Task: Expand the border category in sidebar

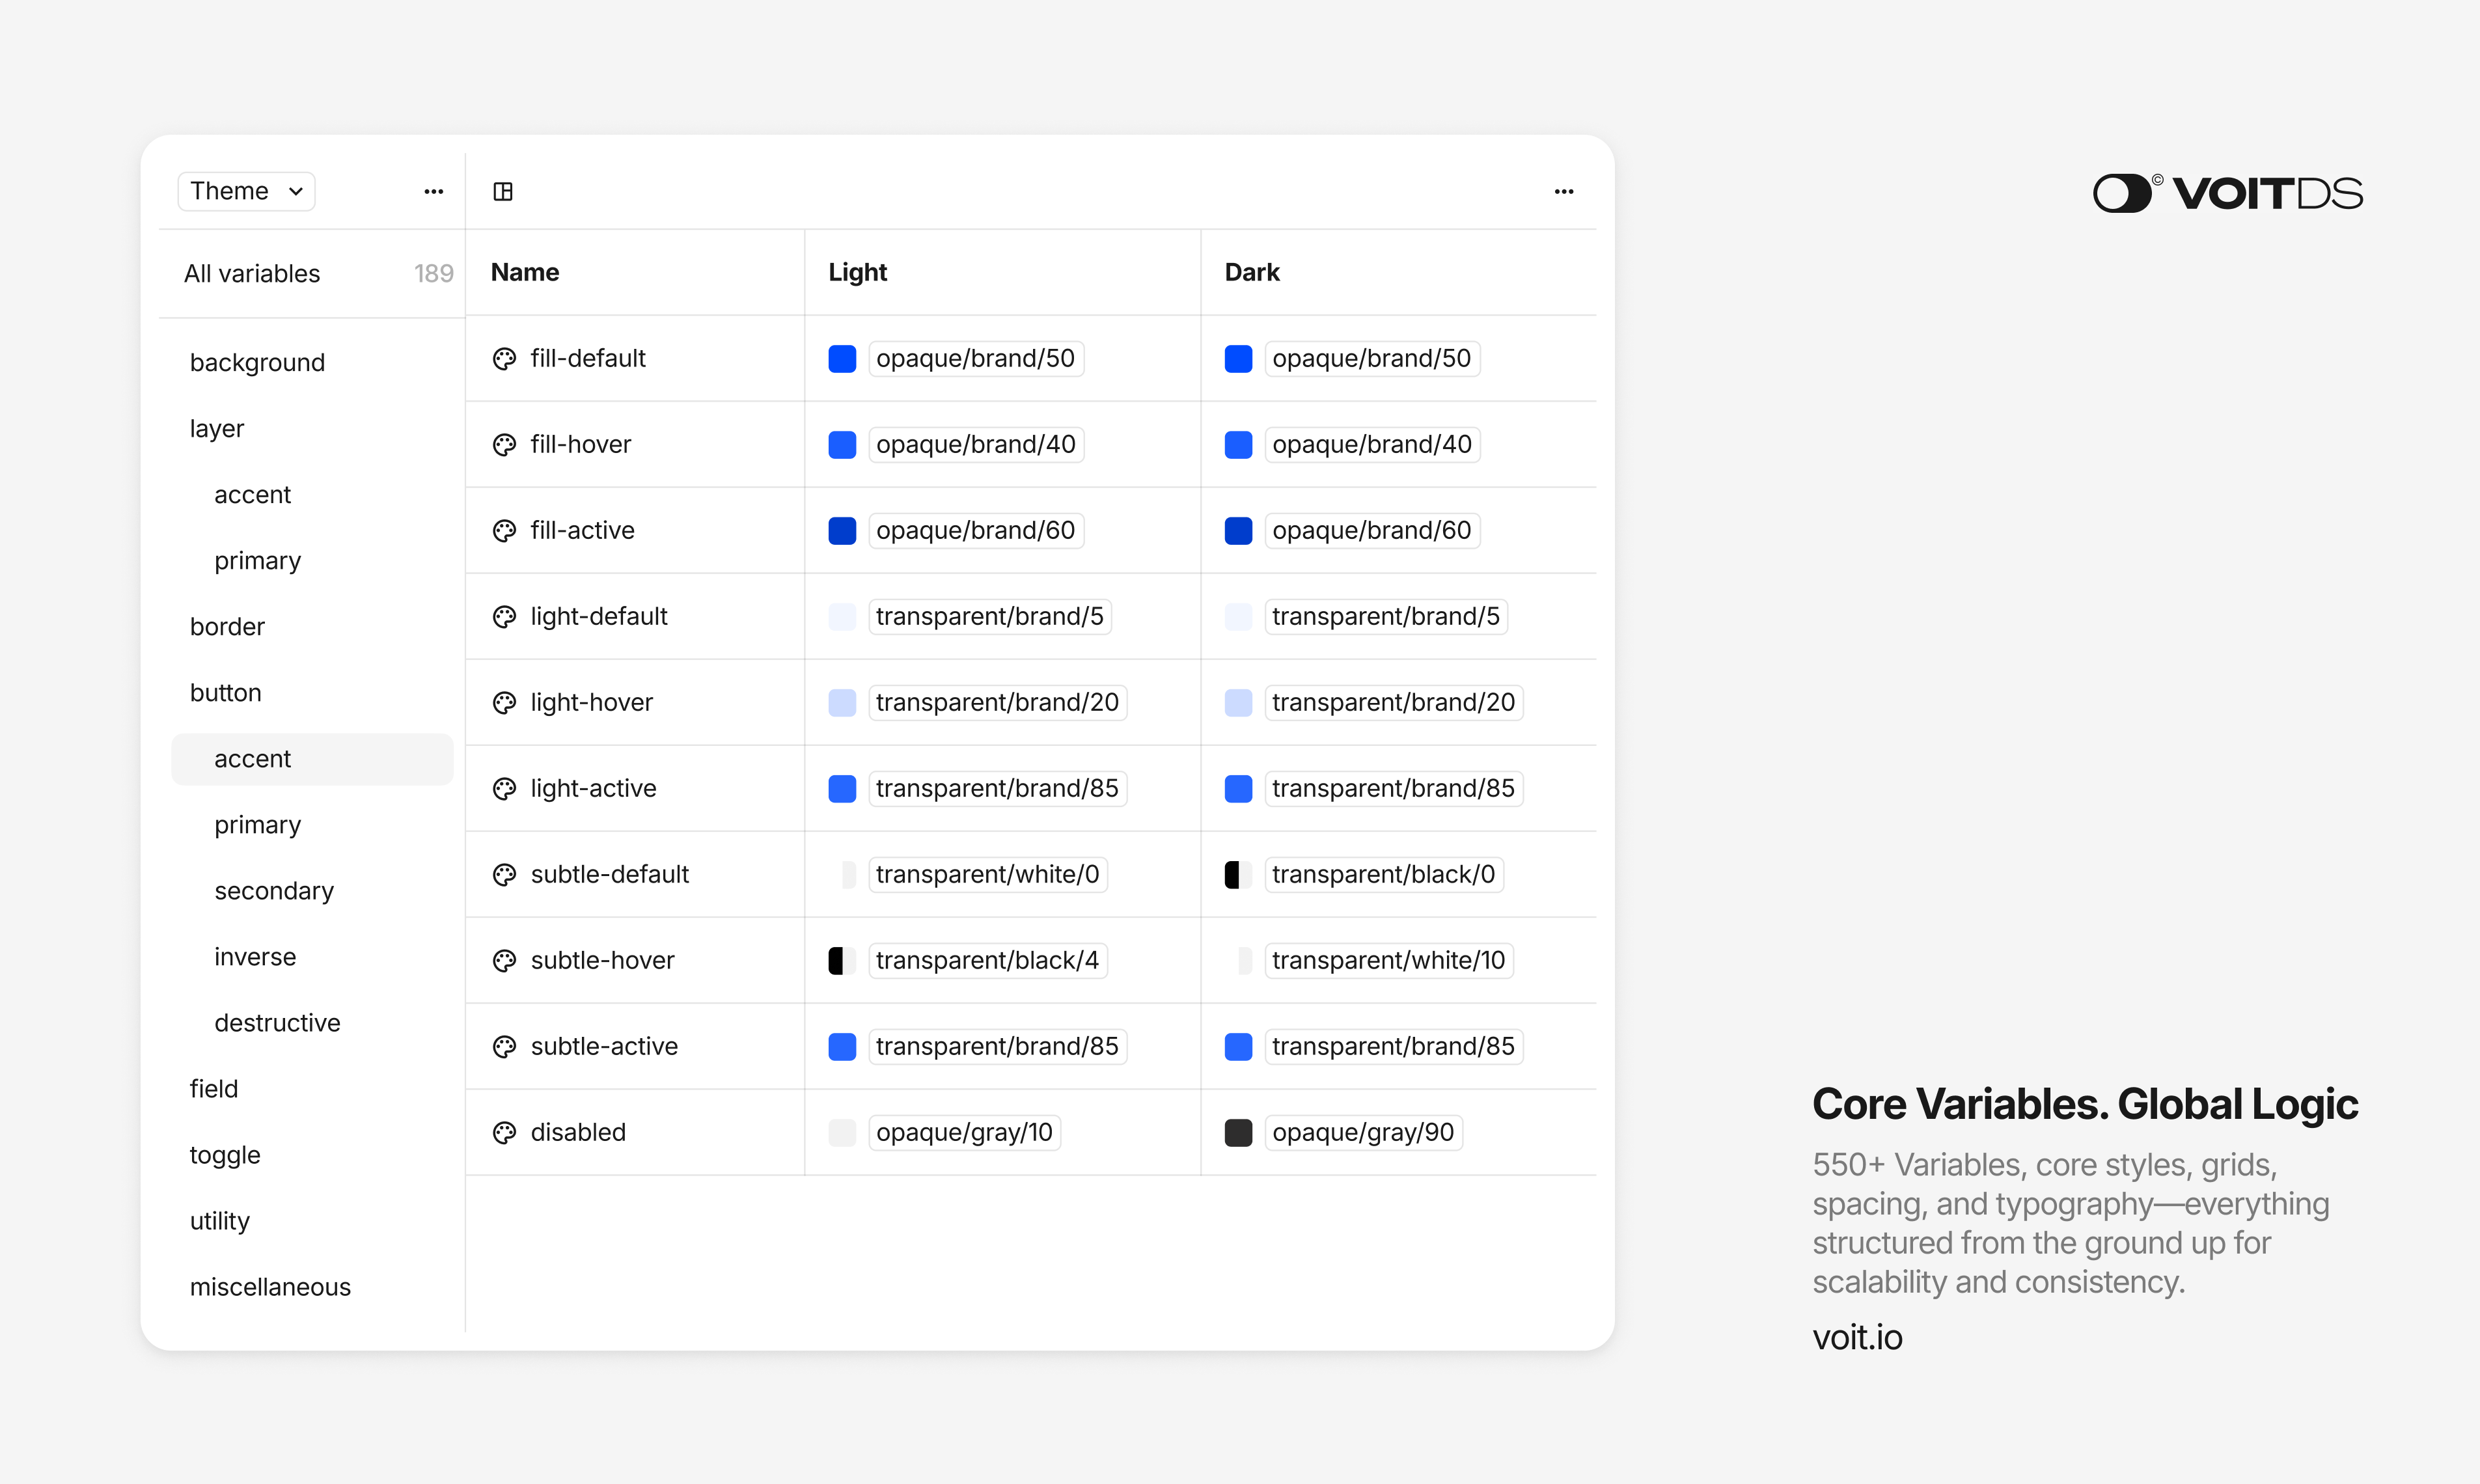Action: point(227,626)
